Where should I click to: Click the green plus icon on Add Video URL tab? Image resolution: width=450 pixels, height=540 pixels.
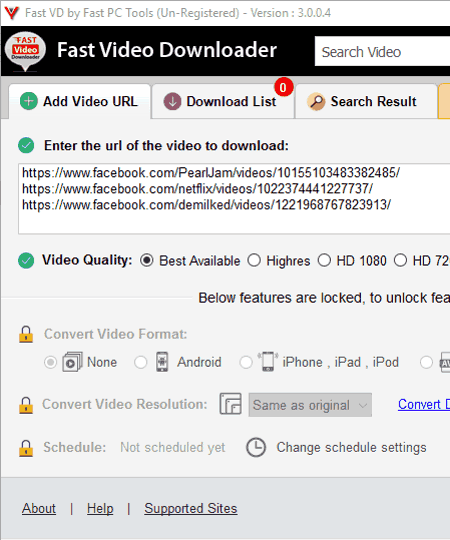29,101
